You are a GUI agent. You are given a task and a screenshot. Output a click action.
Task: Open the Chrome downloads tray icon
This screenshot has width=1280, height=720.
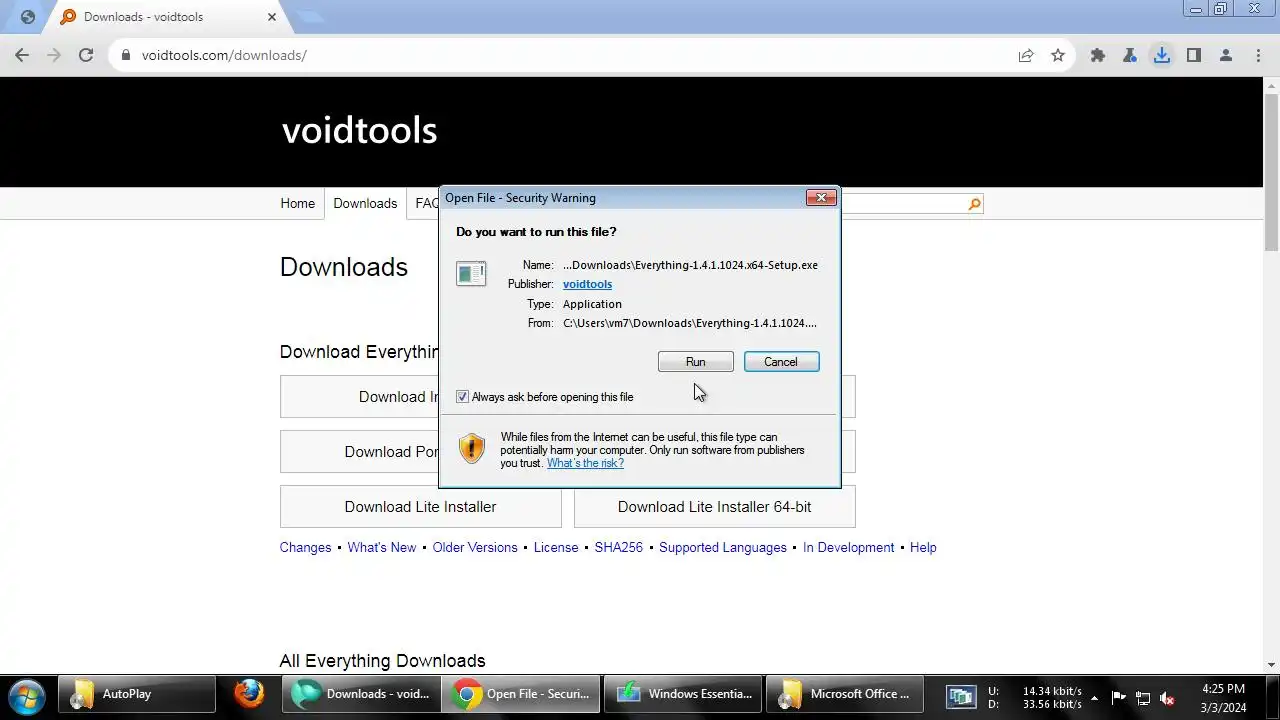[x=1162, y=55]
